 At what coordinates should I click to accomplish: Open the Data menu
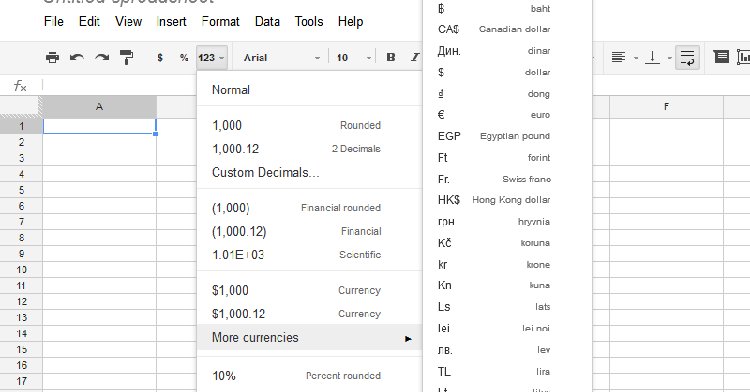point(267,22)
